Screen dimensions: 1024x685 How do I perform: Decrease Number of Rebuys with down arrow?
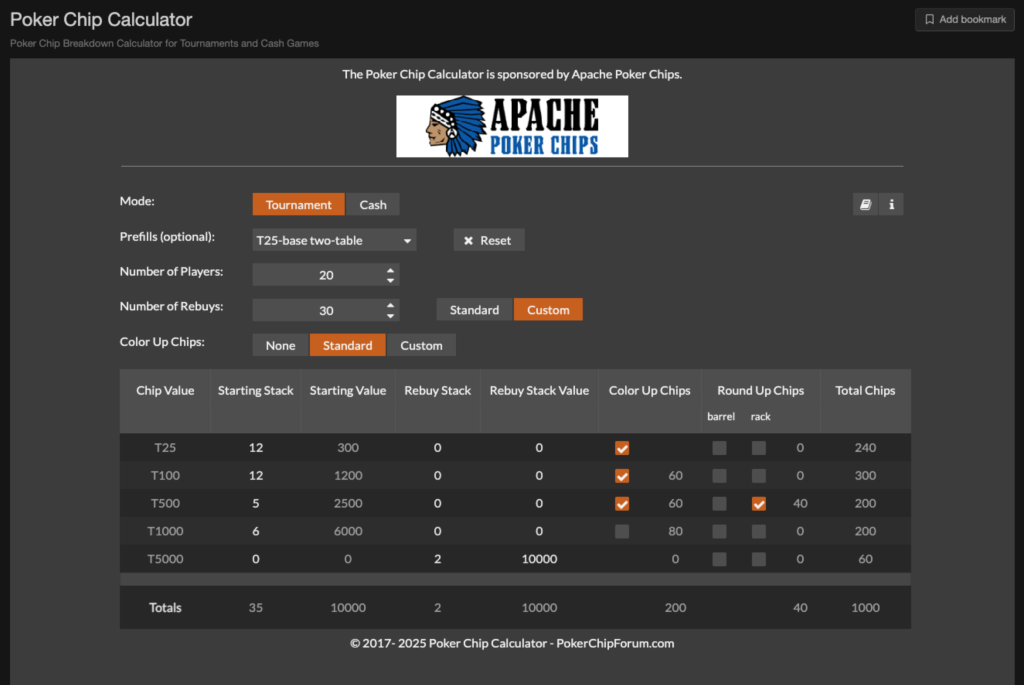click(x=390, y=316)
